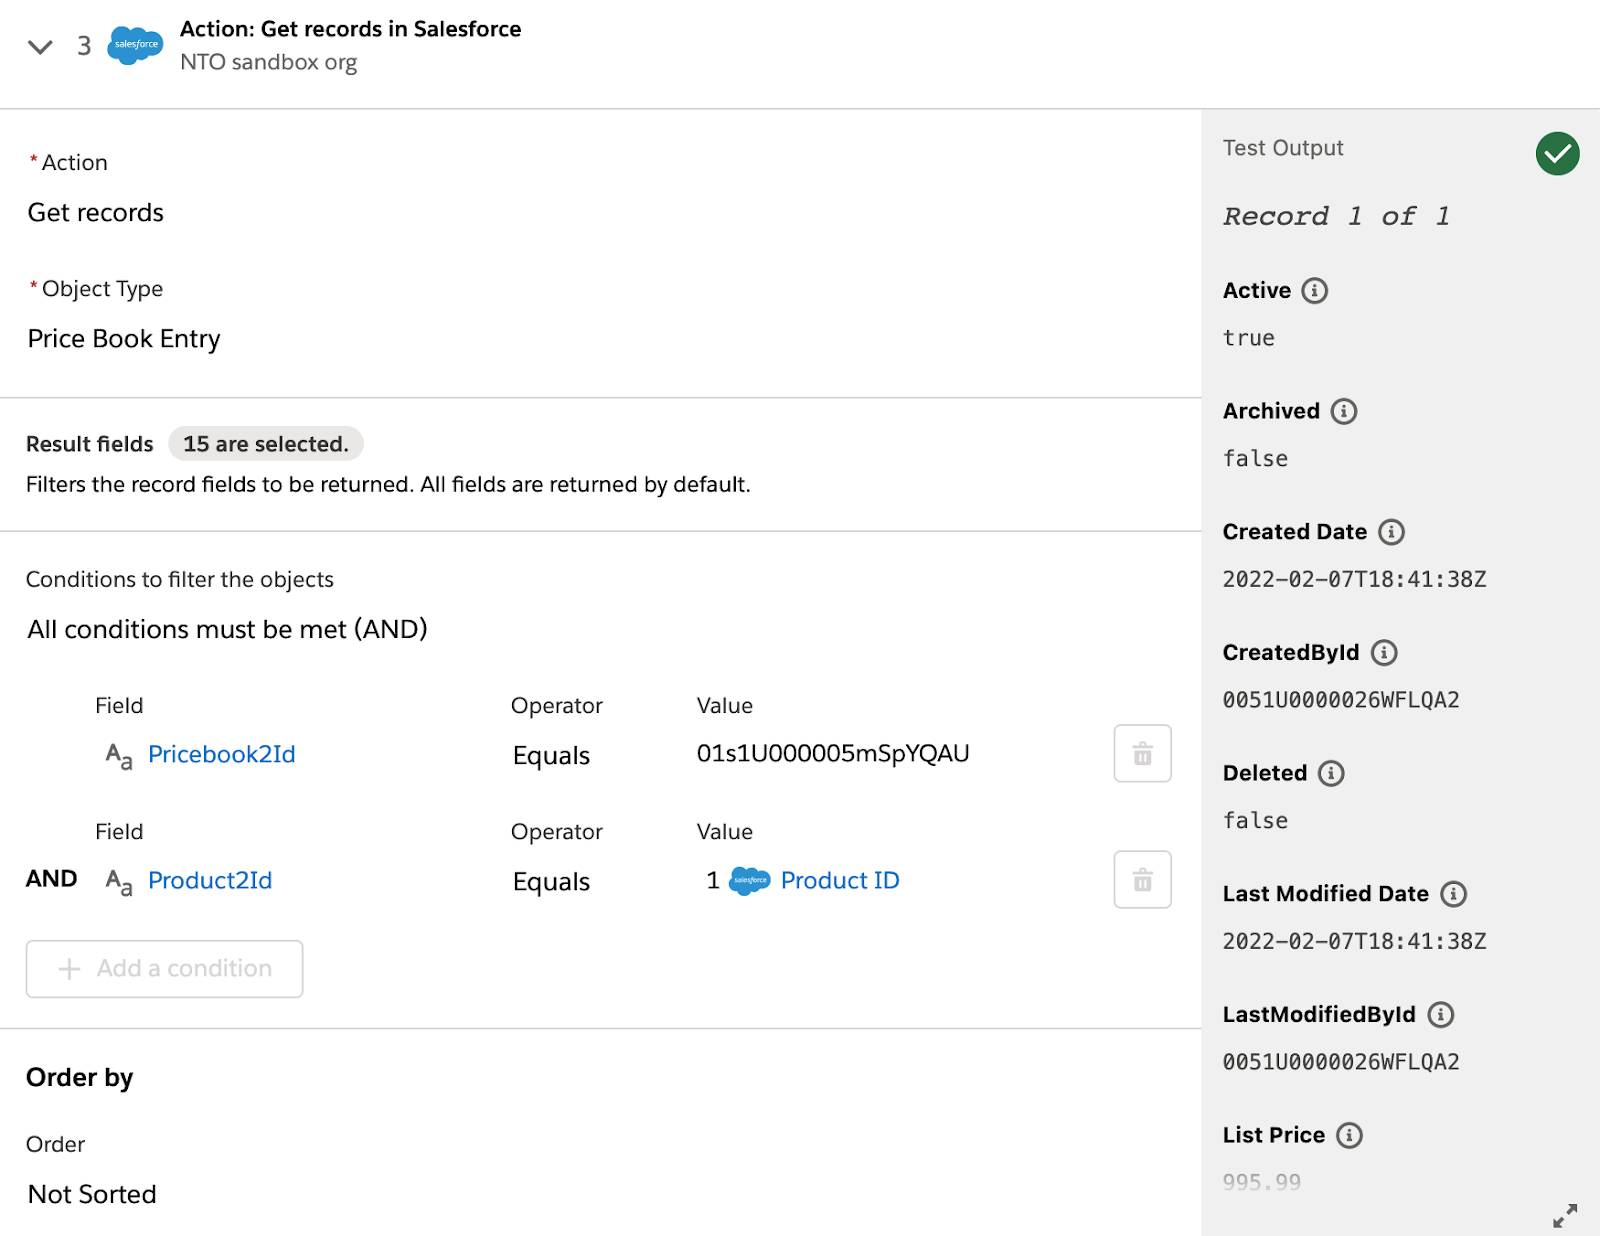Click the text-type icon beside Pricebook2Id
This screenshot has height=1236, width=1600.
click(119, 755)
